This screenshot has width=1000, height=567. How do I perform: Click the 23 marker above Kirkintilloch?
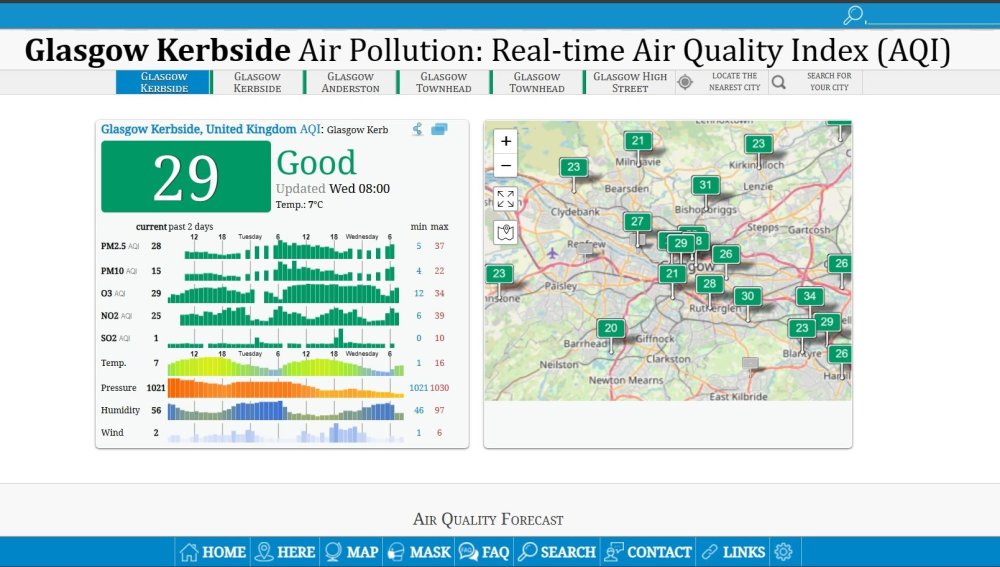point(758,144)
